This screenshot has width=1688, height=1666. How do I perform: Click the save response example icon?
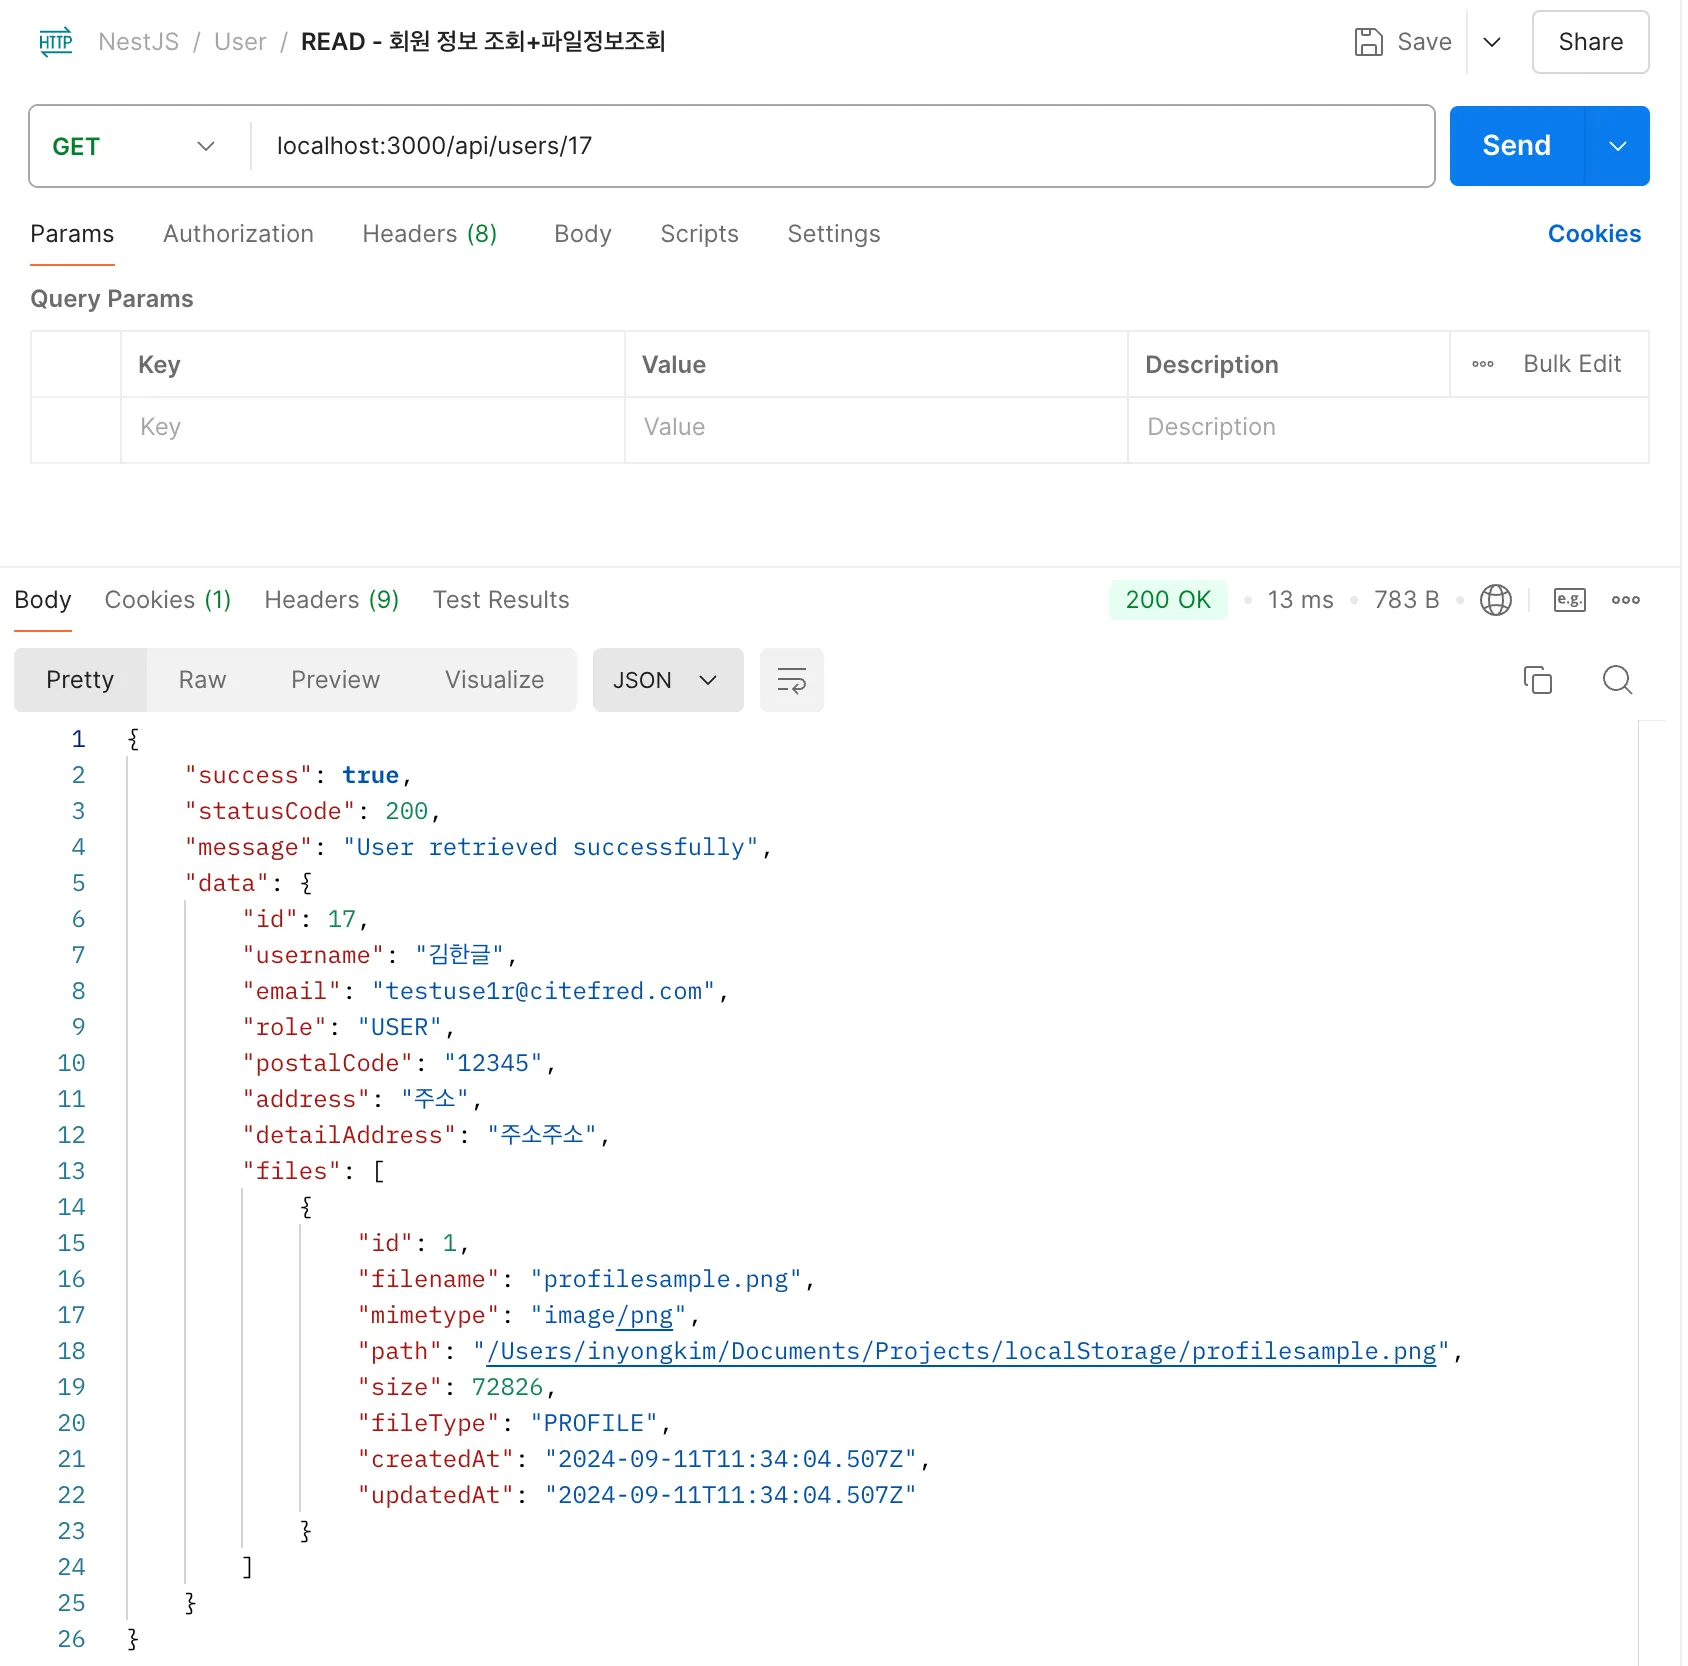tap(1569, 600)
